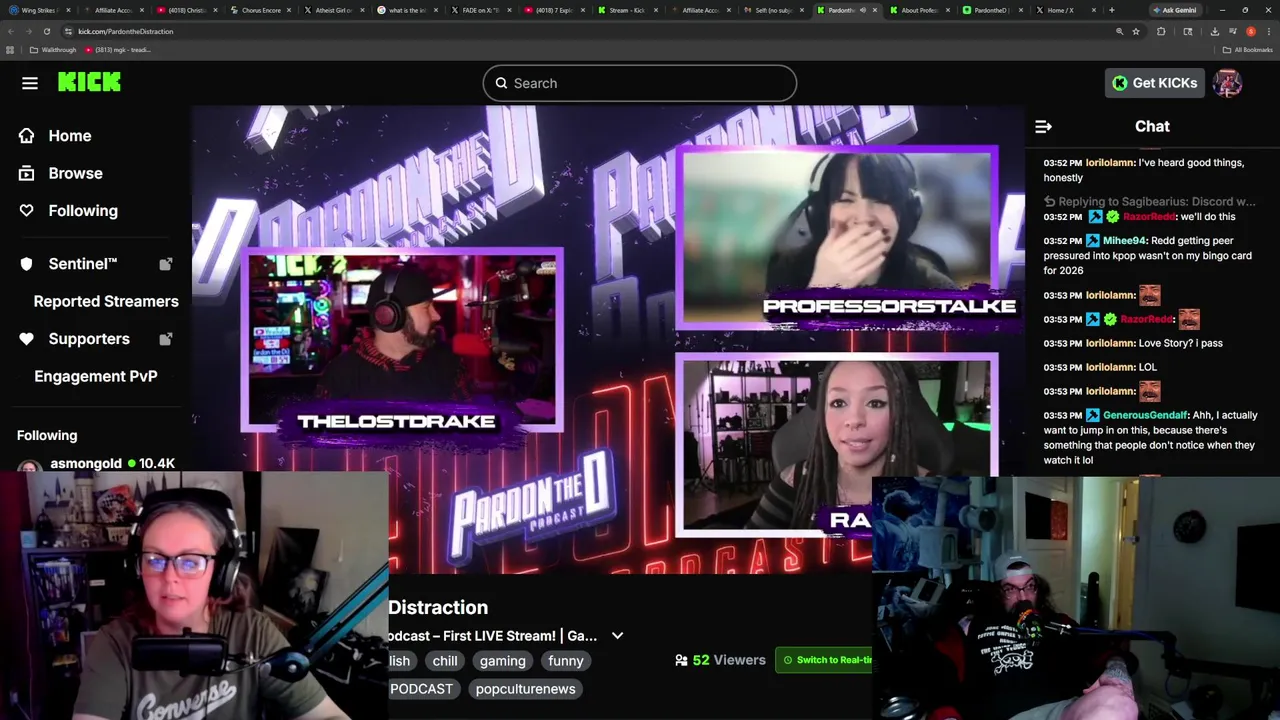The height and width of the screenshot is (720, 1280).
Task: Open browser downloads icon
Action: tap(1214, 31)
